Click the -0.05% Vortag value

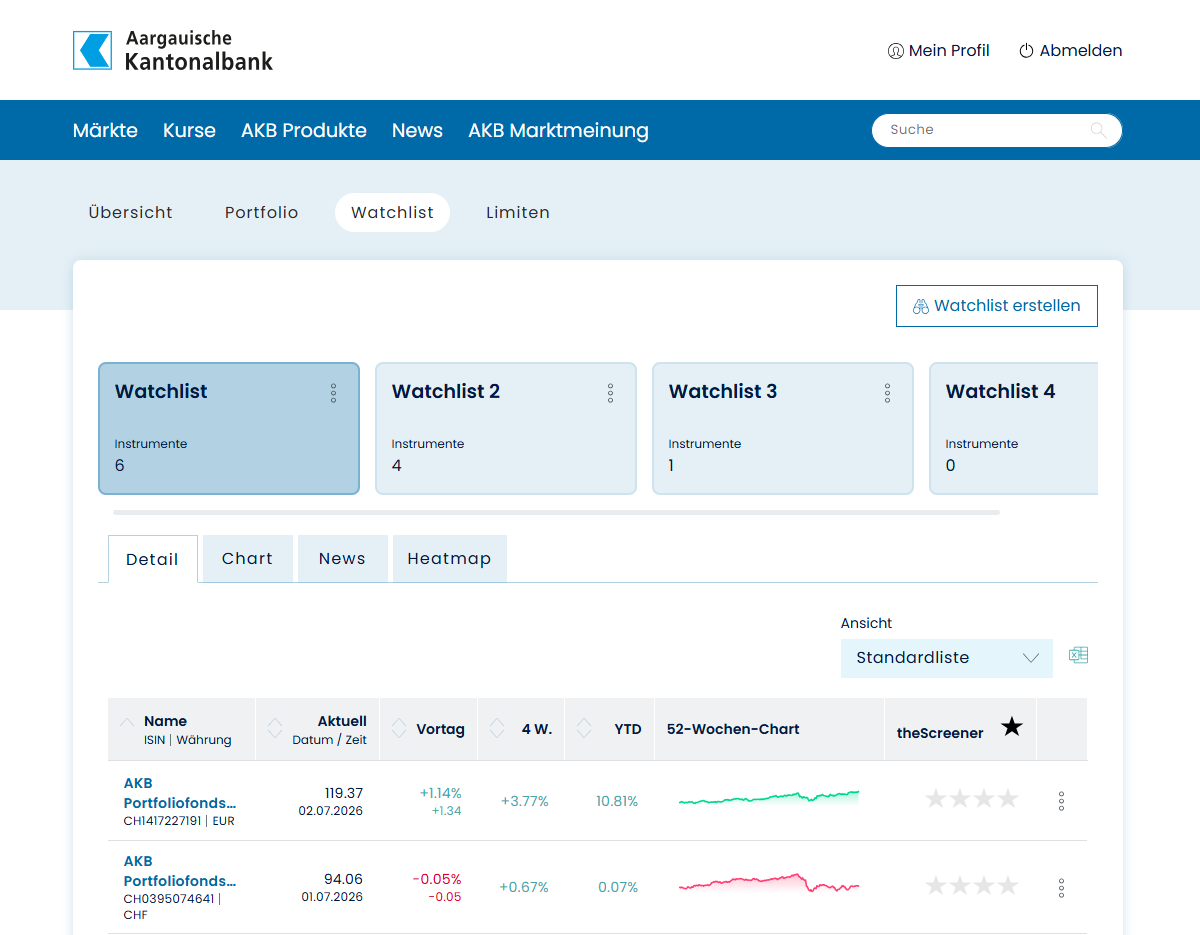point(437,879)
